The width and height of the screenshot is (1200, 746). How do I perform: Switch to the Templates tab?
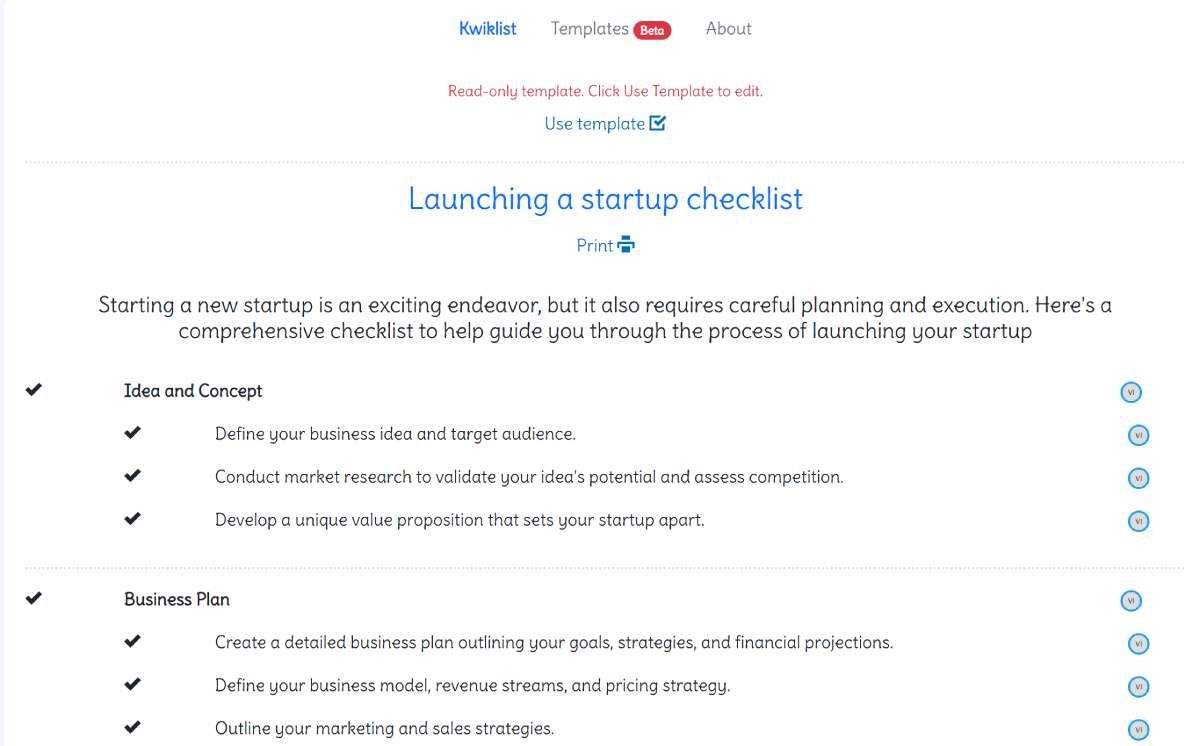click(590, 28)
